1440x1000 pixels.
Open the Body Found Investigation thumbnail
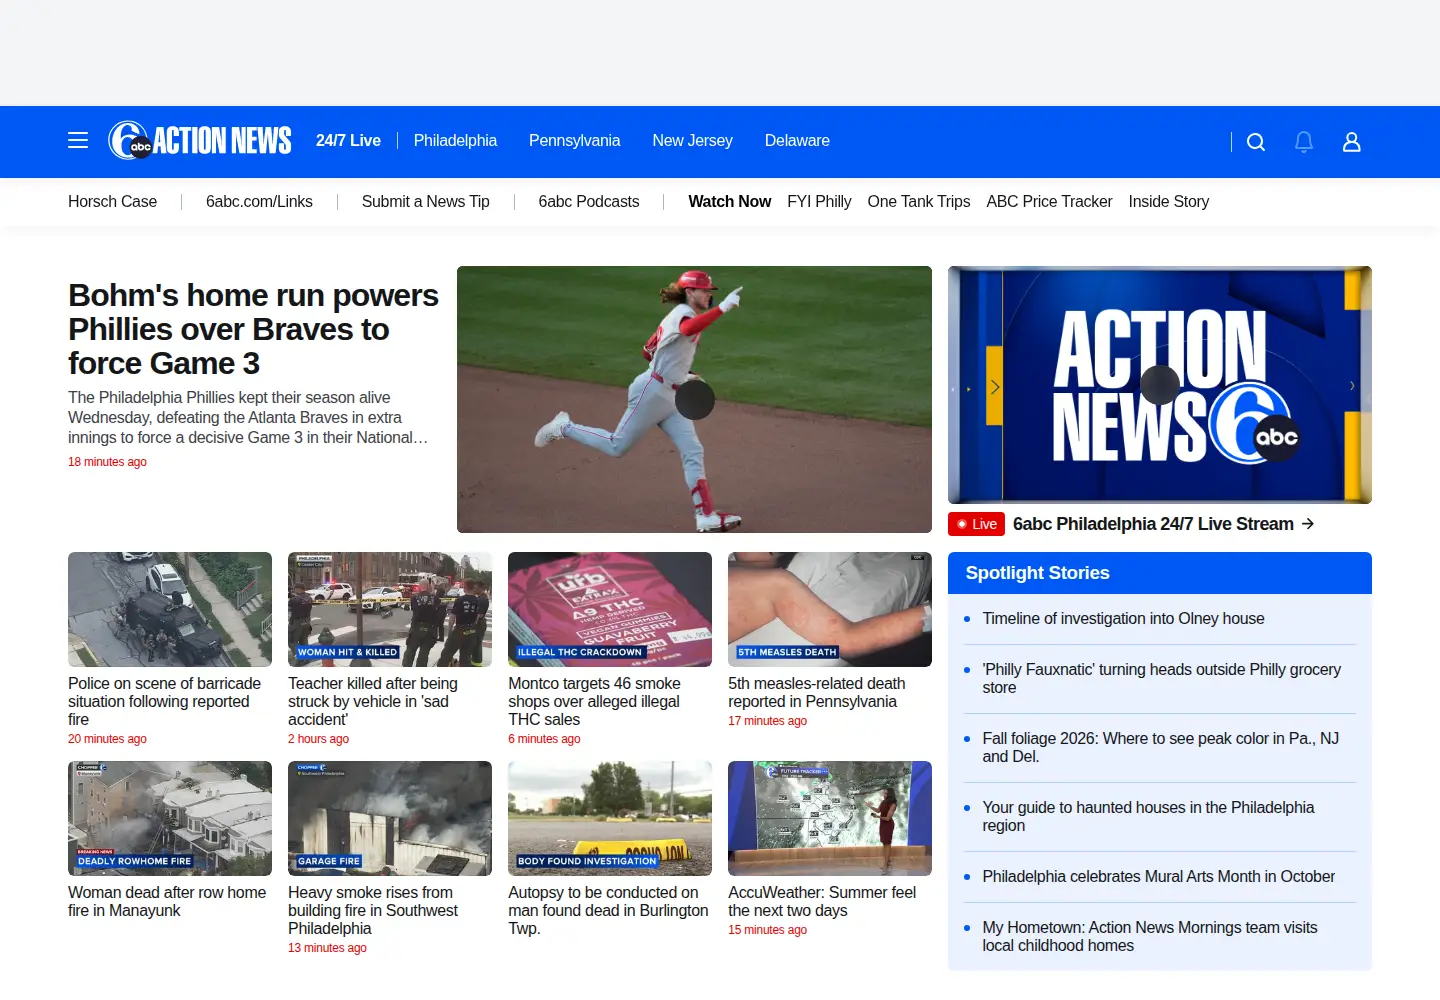coord(610,818)
